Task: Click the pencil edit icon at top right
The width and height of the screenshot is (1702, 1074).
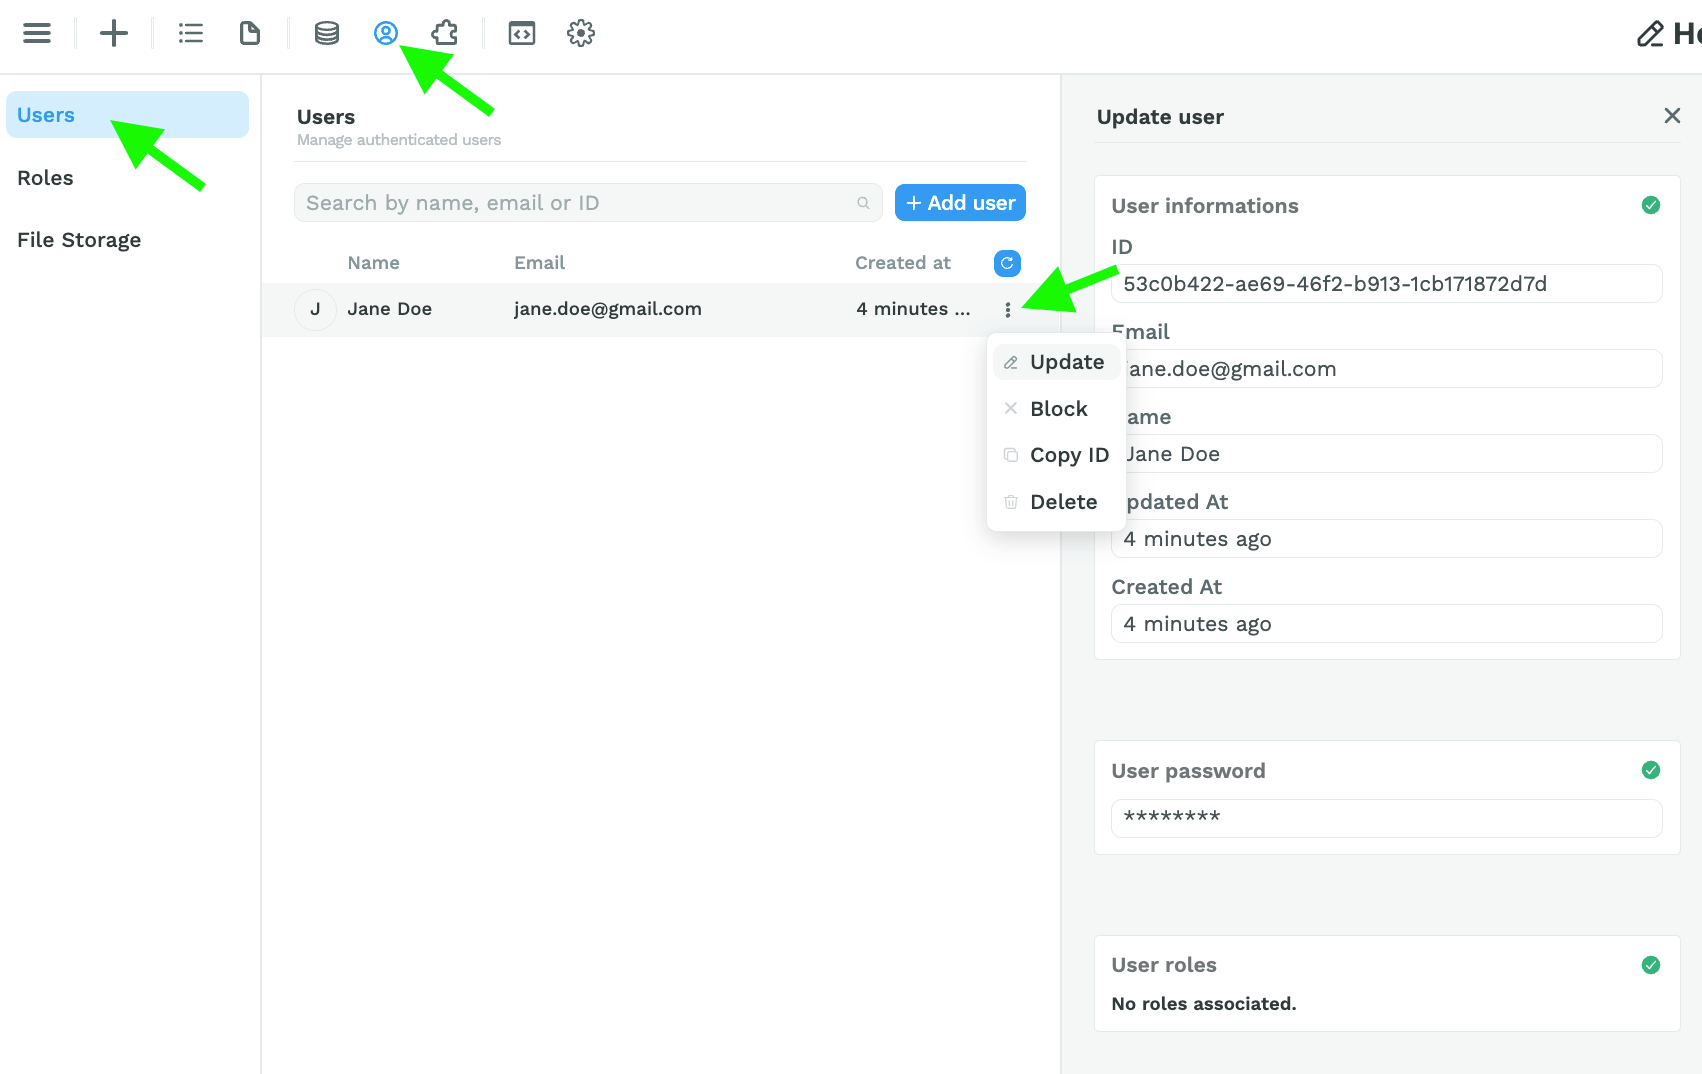Action: click(x=1650, y=34)
